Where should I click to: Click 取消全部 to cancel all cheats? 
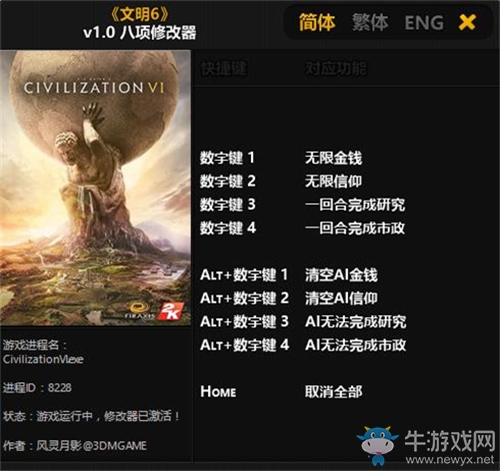click(333, 392)
